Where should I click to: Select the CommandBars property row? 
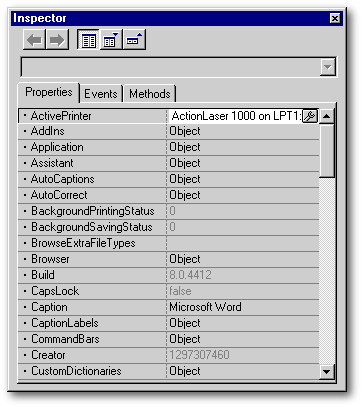tap(168, 339)
